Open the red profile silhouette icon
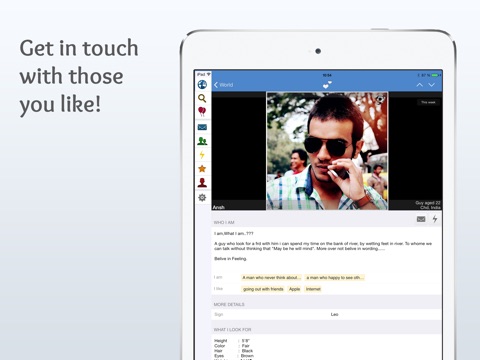The image size is (480, 360). [202, 183]
